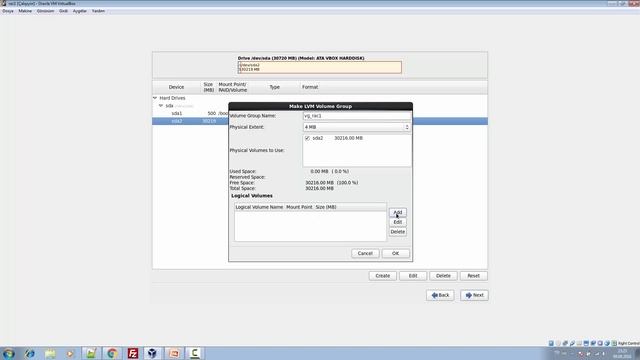Open the Yardım menu
This screenshot has height=360, width=640.
[98, 11]
